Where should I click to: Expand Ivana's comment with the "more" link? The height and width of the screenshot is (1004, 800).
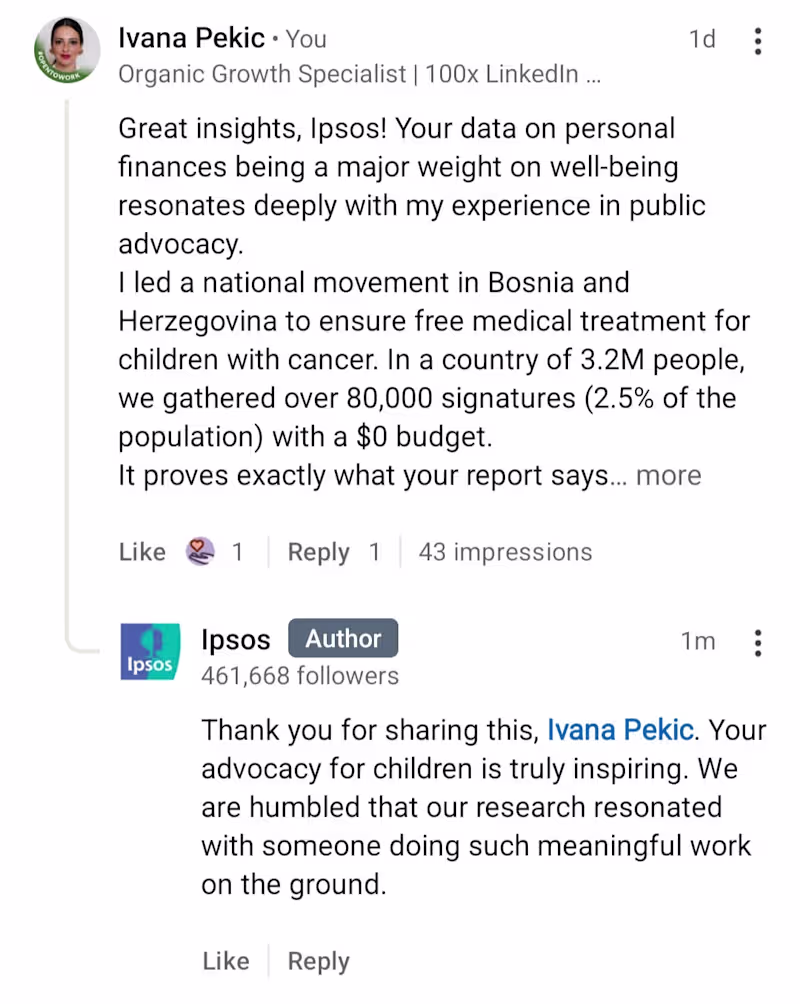point(668,476)
